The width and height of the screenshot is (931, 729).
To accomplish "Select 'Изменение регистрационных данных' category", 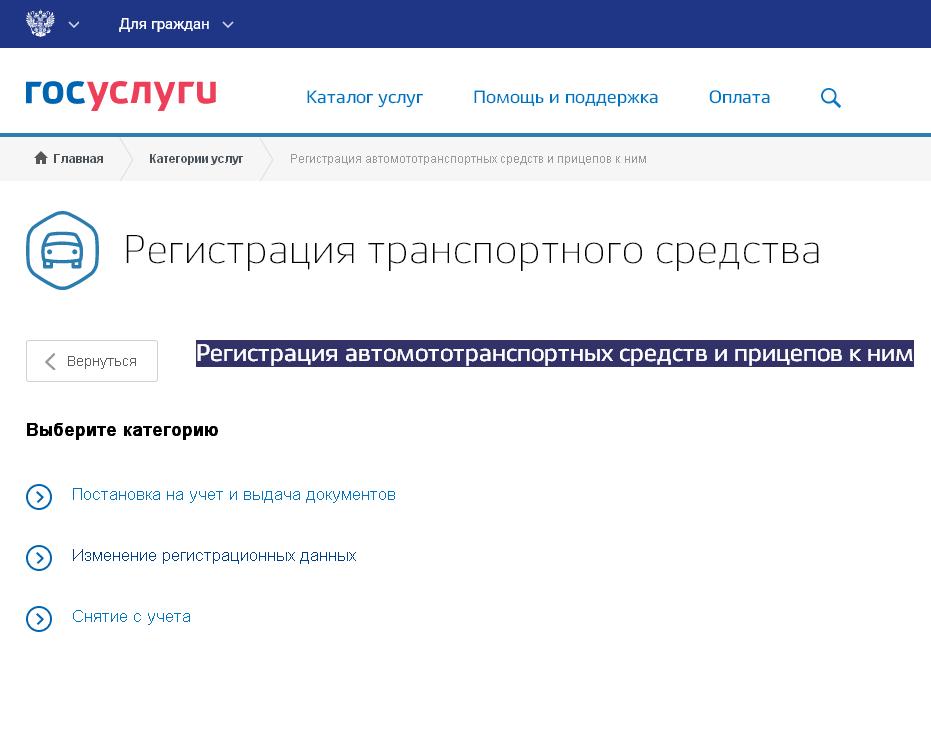I will 214,556.
